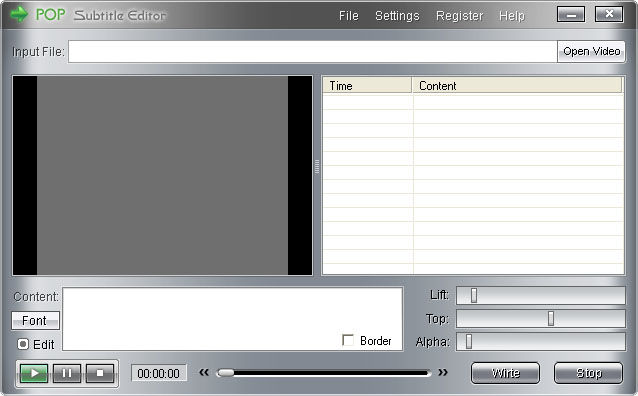The width and height of the screenshot is (638, 396).
Task: Click the Top slider thumb
Action: [x=551, y=318]
